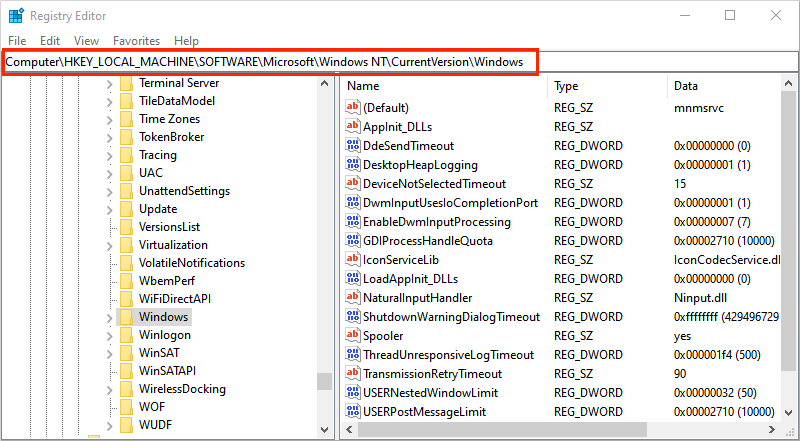The height and width of the screenshot is (441, 800).
Task: Expand the UnattendSettings key
Action: (x=109, y=192)
